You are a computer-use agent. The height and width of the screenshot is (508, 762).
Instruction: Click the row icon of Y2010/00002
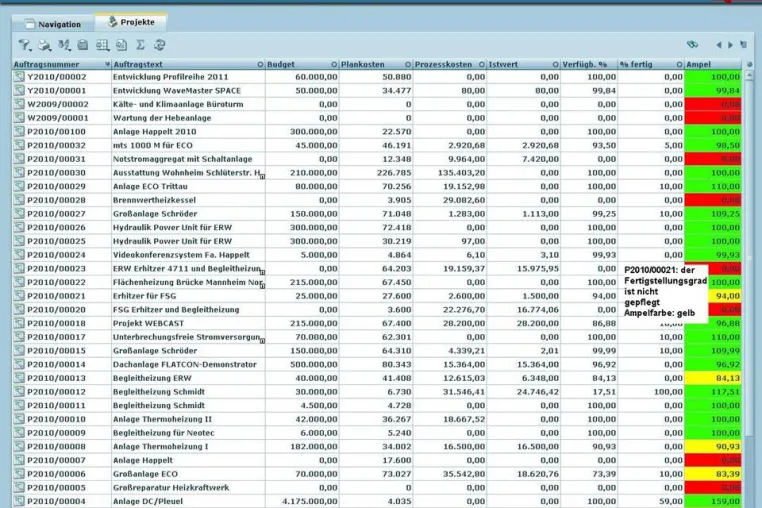pos(19,76)
